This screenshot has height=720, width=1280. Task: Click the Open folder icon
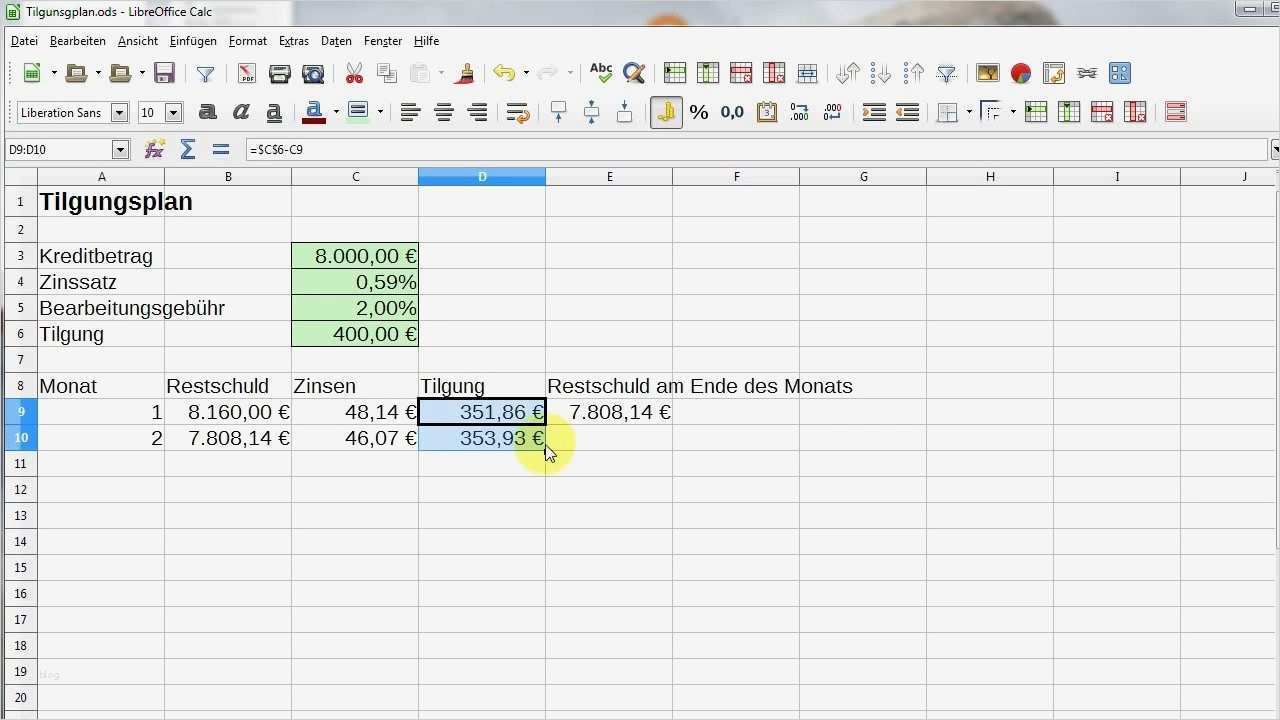pyautogui.click(x=76, y=73)
